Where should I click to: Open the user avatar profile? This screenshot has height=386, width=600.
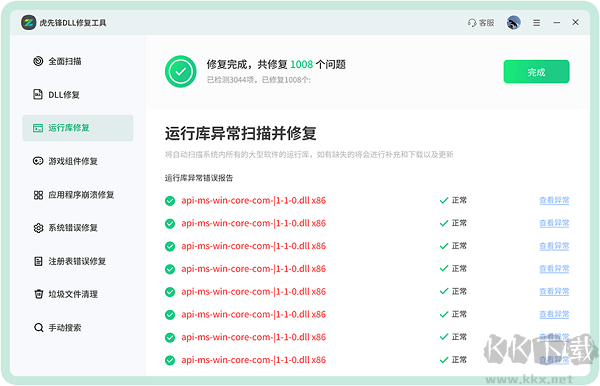pyautogui.click(x=514, y=23)
